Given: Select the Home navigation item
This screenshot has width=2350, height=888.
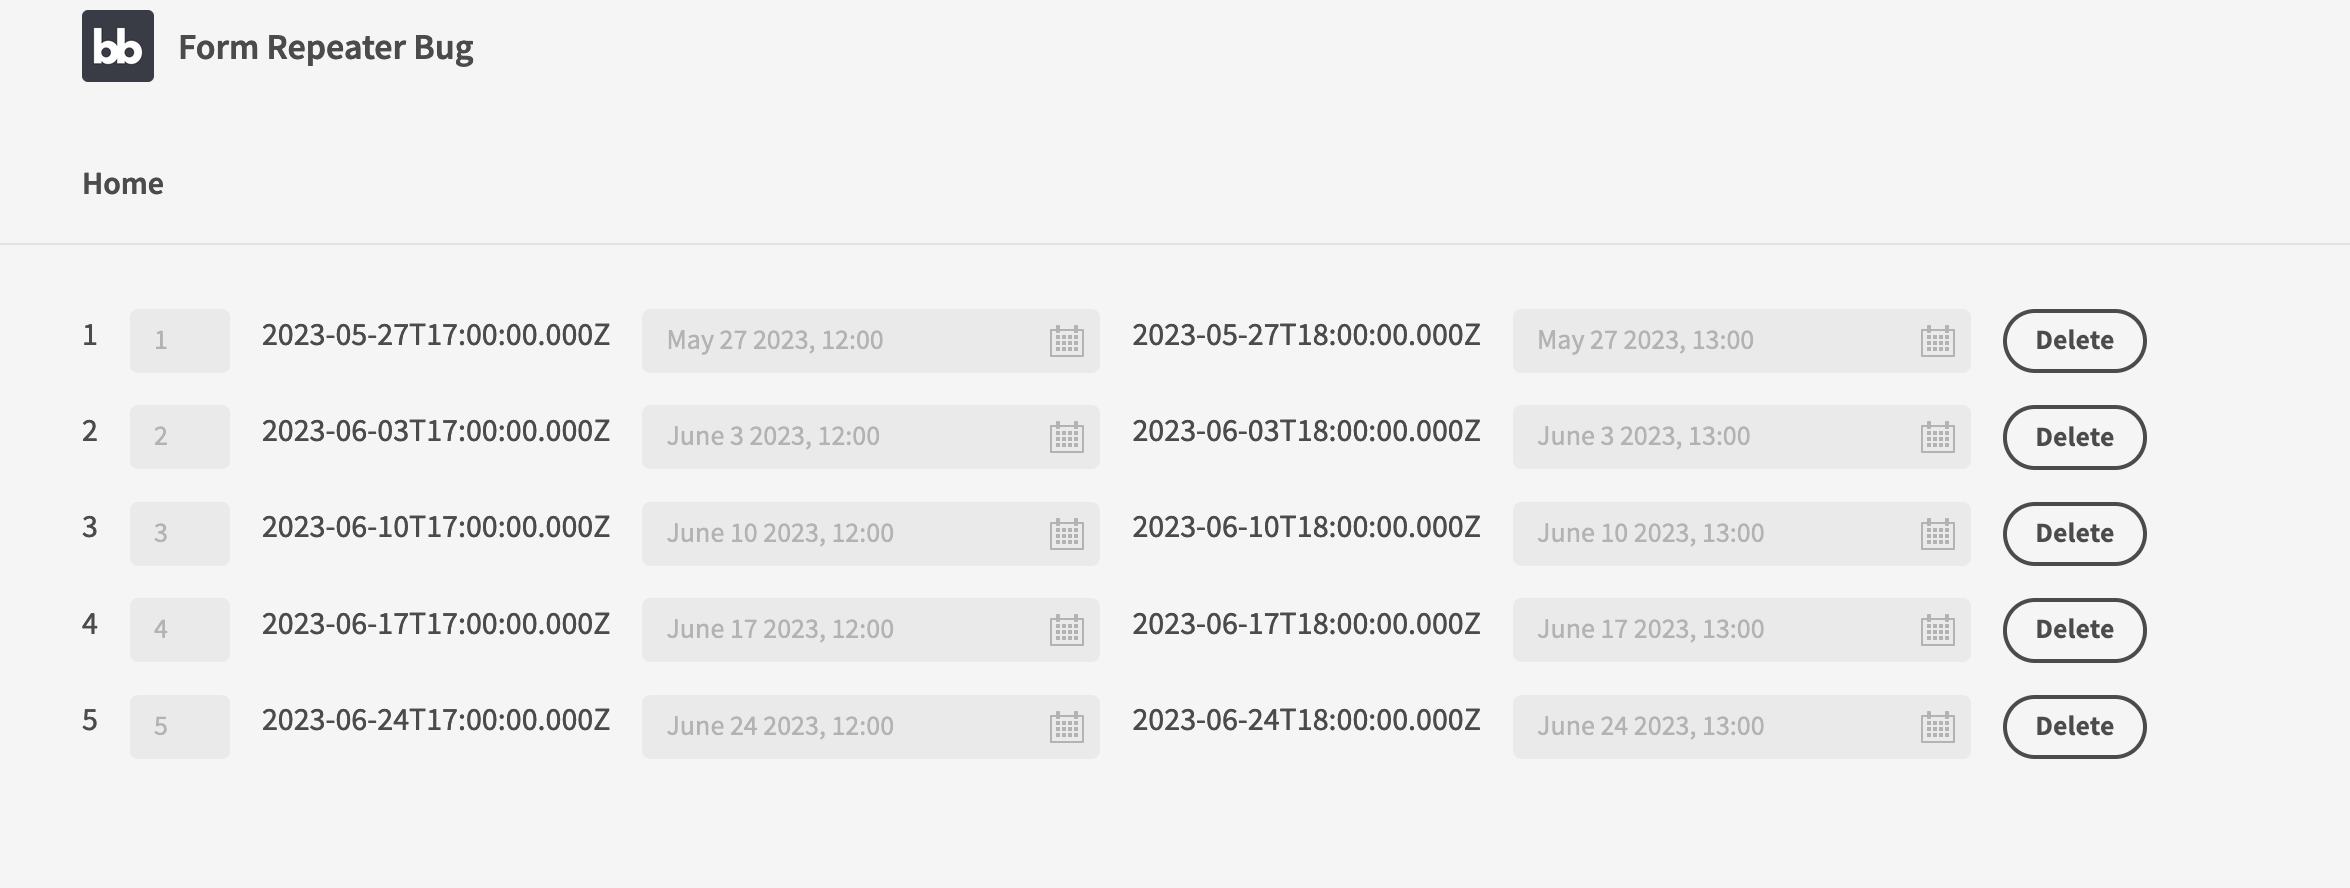Looking at the screenshot, I should pyautogui.click(x=123, y=183).
